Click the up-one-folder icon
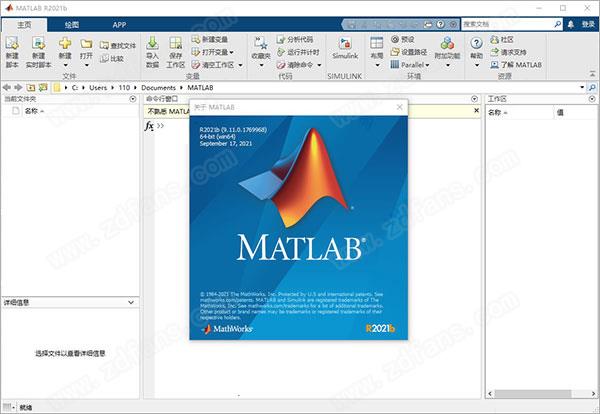Viewport: 600px width, 414px height. click(x=31, y=88)
